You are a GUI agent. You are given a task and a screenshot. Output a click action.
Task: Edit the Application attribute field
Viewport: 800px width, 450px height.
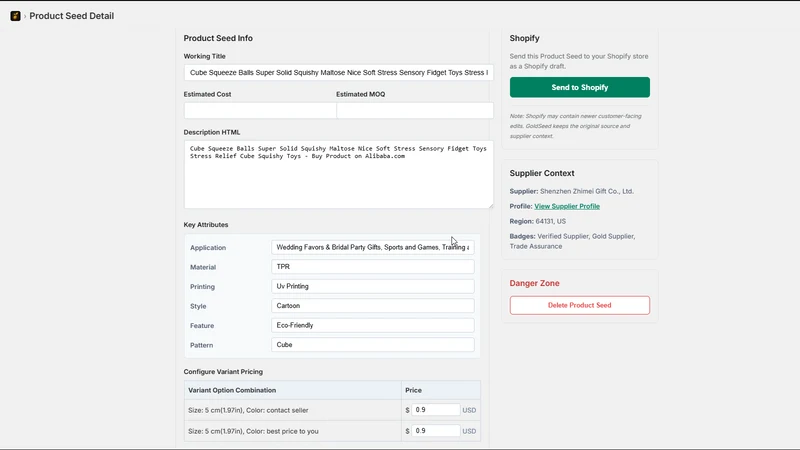[372, 247]
